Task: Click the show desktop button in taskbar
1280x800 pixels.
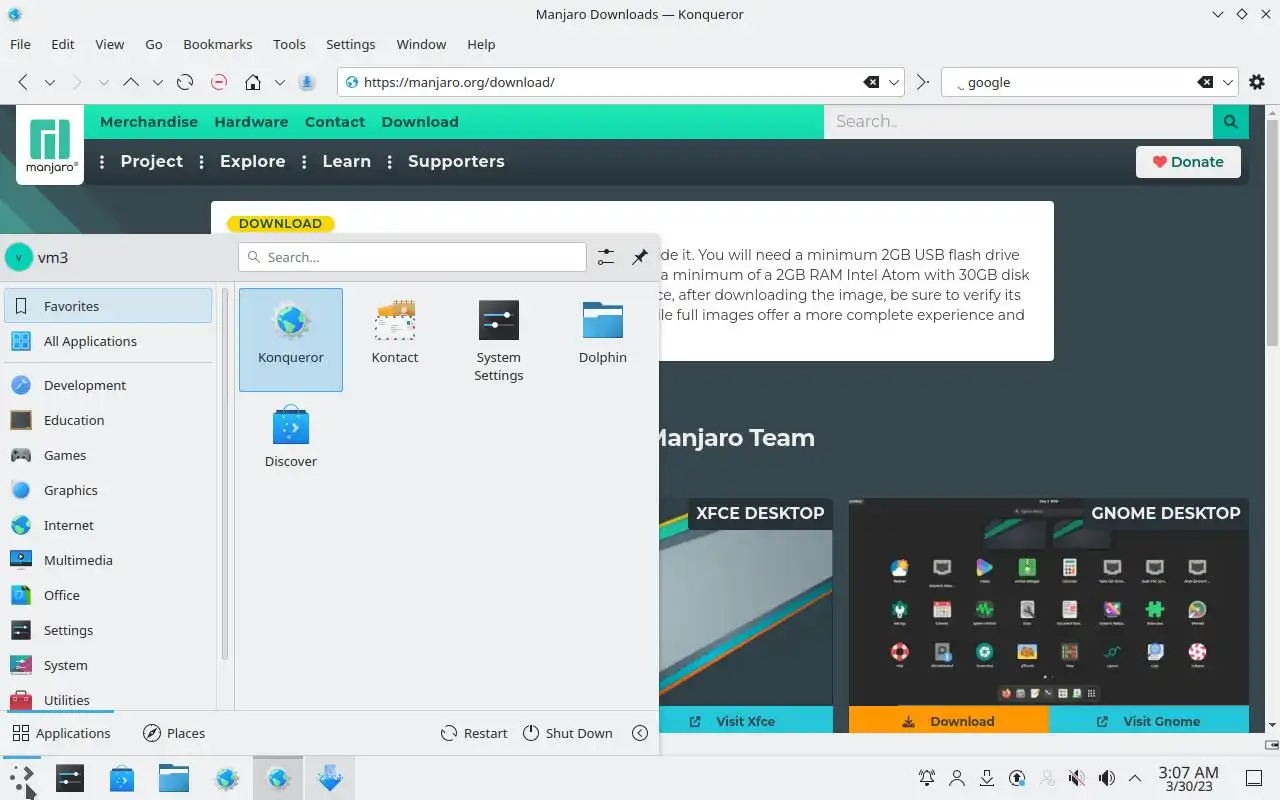Action: pos(1254,778)
